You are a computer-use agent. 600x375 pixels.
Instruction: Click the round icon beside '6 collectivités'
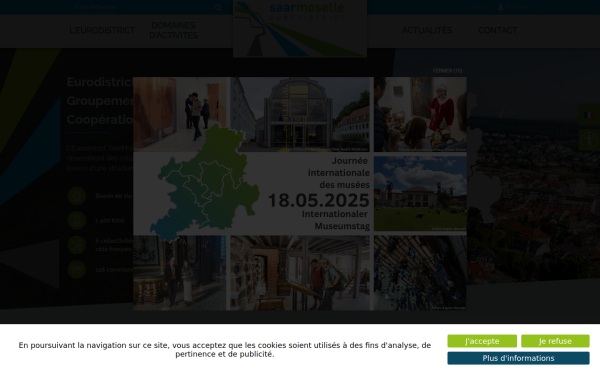coord(77,245)
